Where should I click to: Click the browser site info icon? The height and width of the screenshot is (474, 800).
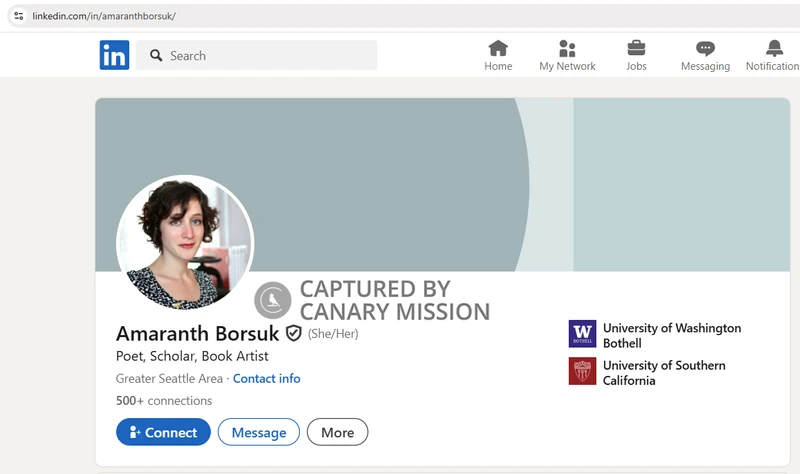pos(19,16)
